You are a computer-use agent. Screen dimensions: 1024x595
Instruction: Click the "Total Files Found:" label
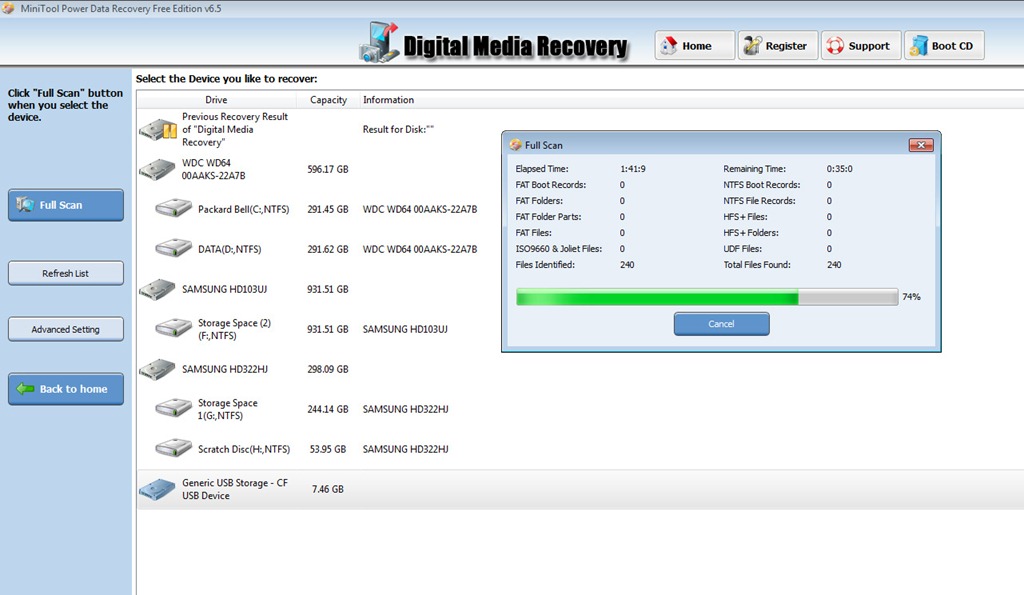click(x=757, y=265)
